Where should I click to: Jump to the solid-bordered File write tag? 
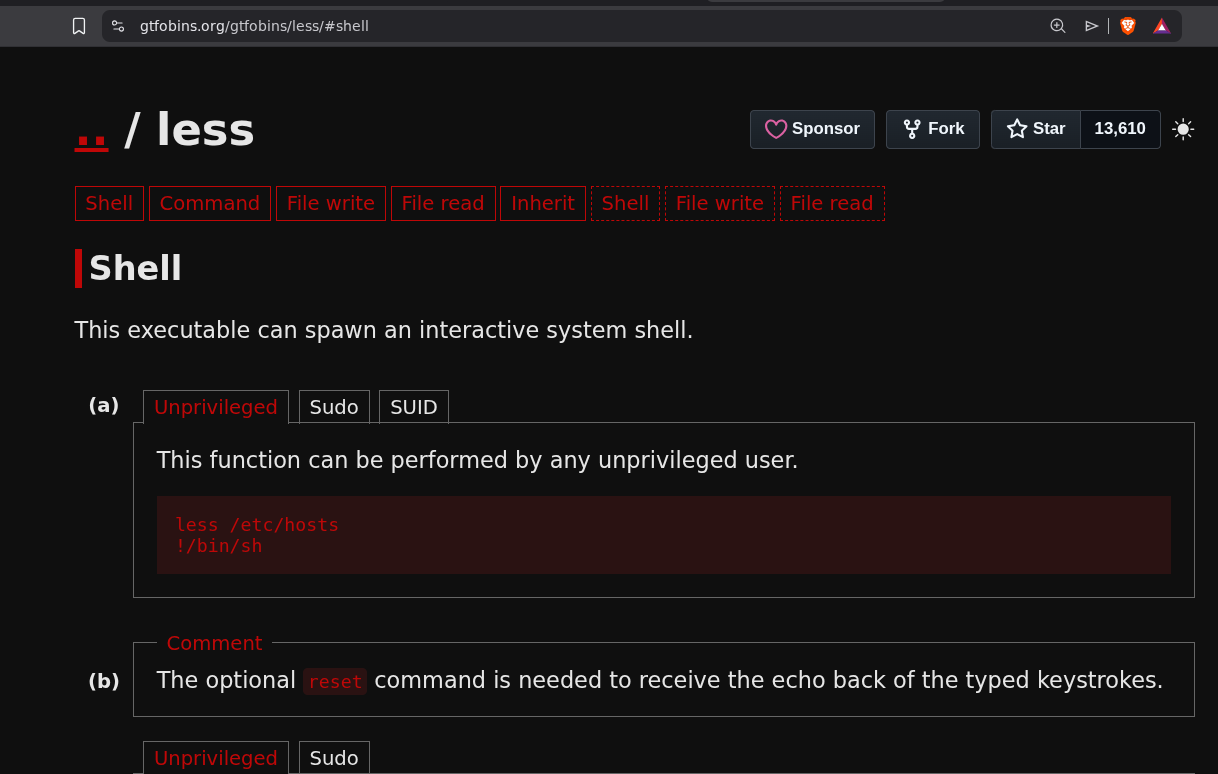click(331, 203)
